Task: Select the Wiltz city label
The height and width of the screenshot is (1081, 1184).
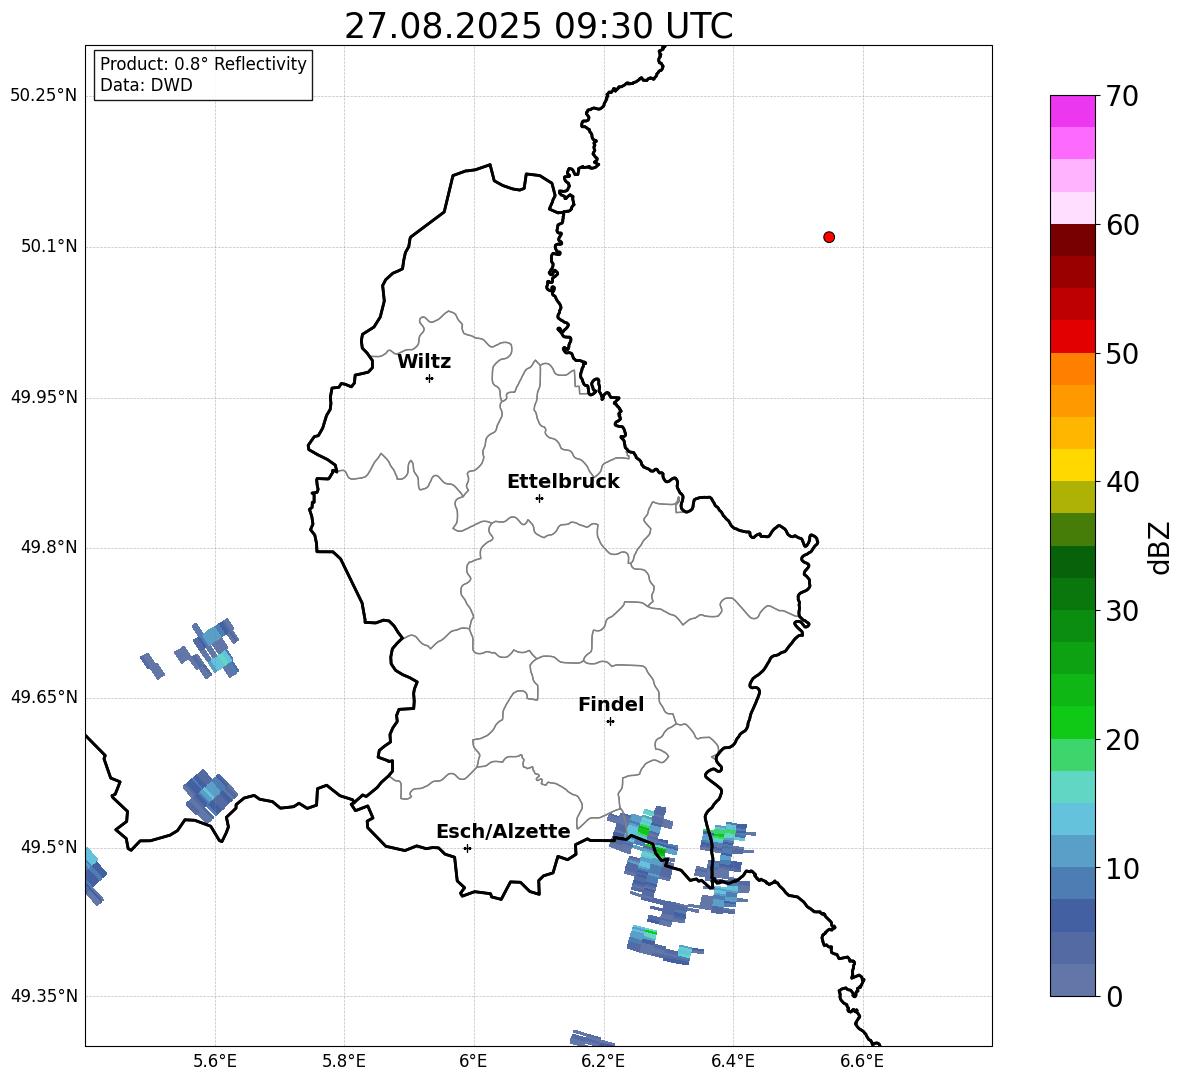Action: click(x=424, y=362)
